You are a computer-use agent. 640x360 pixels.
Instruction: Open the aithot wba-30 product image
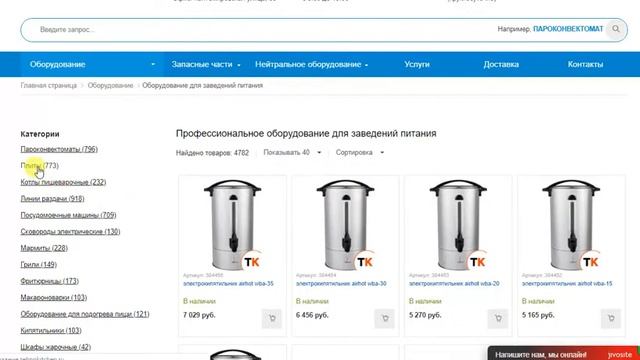[345, 224]
